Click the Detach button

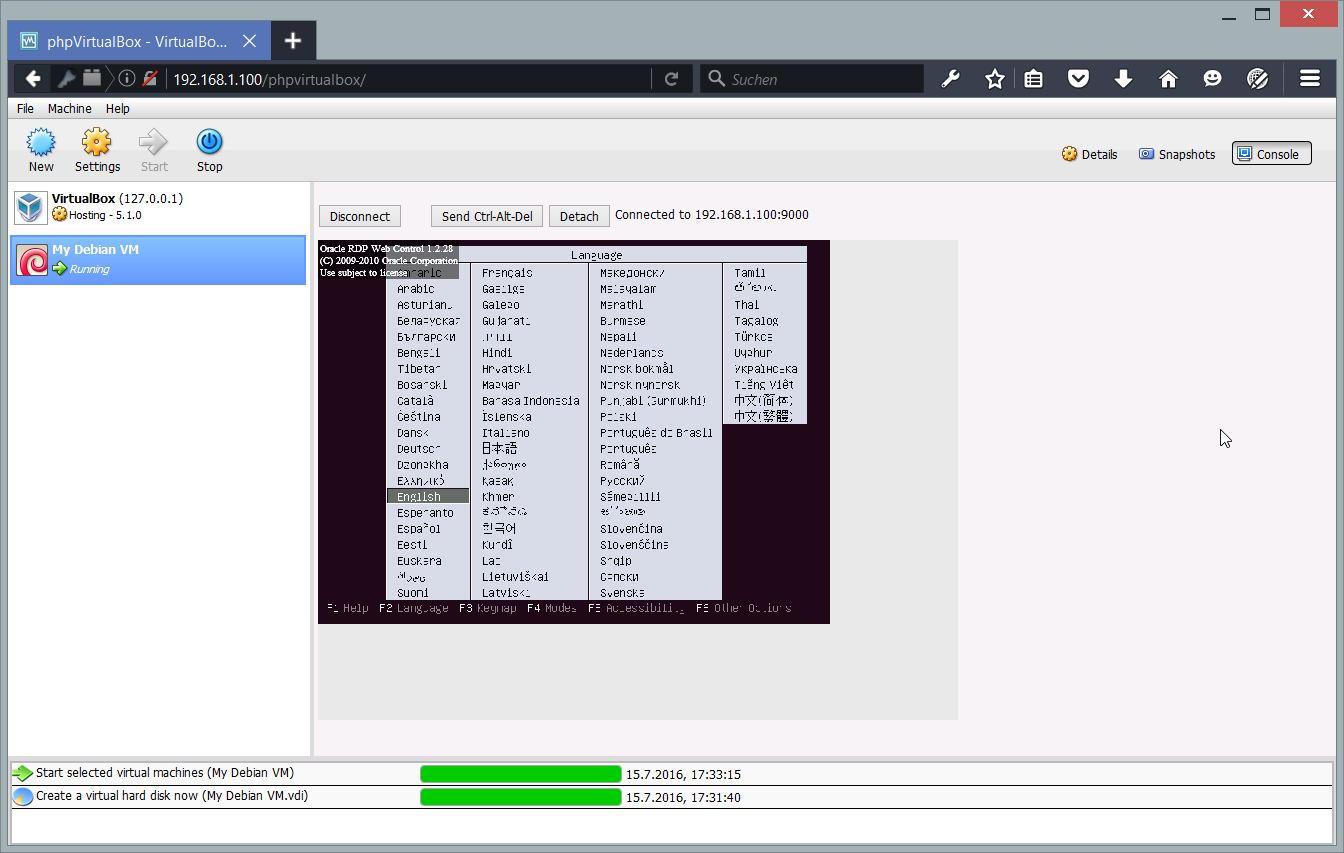pyautogui.click(x=579, y=216)
